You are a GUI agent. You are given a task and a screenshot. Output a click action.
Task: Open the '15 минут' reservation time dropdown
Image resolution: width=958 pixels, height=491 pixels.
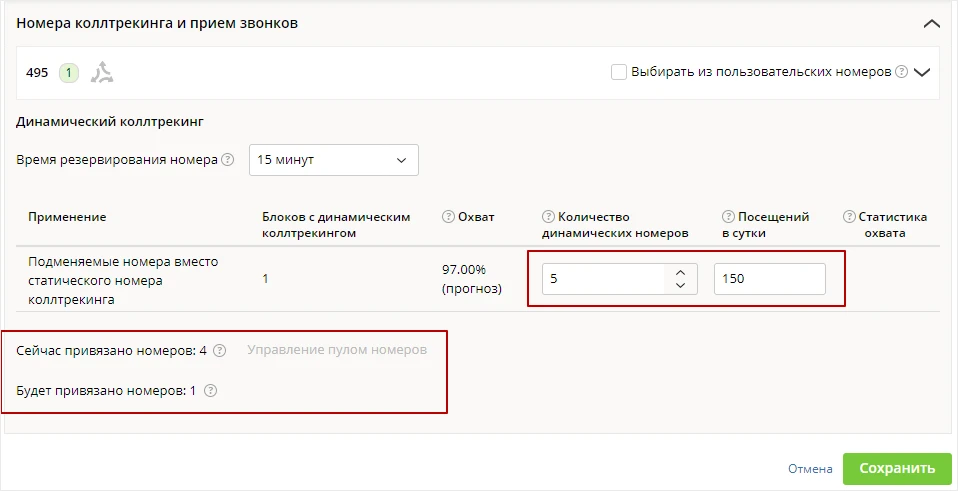(x=334, y=160)
